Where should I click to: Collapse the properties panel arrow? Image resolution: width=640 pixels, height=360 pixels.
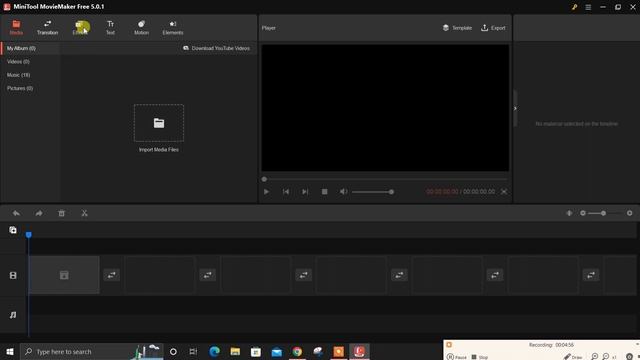point(515,109)
